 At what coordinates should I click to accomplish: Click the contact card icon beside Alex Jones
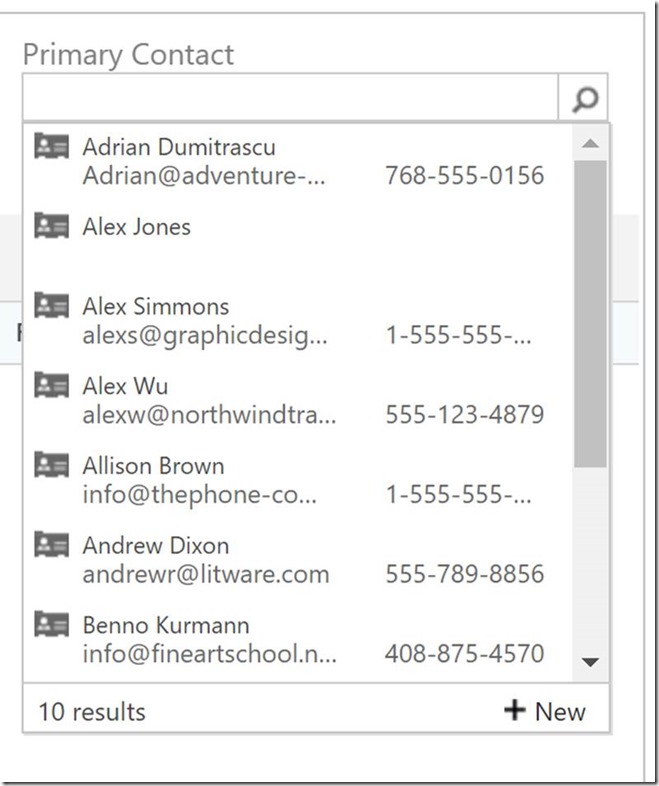tap(51, 226)
